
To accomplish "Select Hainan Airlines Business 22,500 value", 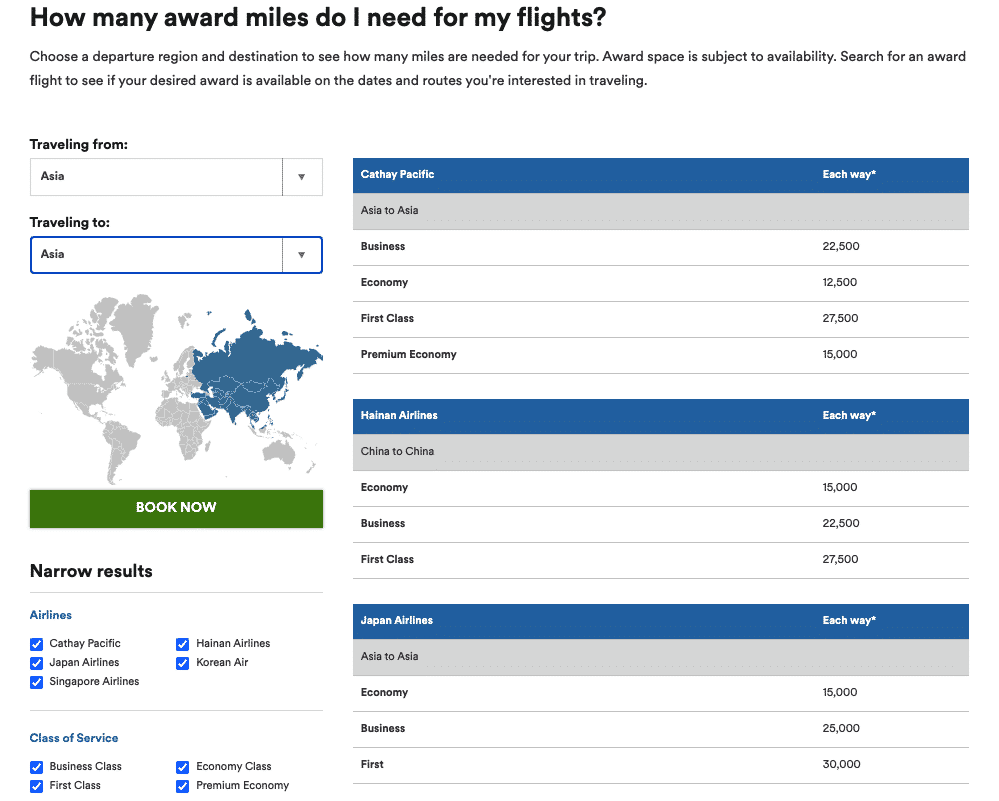I will pos(840,523).
